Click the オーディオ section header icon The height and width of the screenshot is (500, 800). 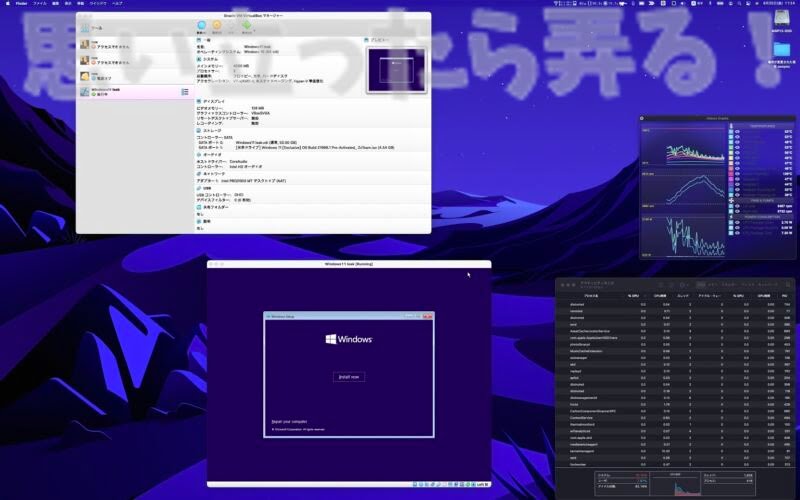pyautogui.click(x=199, y=155)
